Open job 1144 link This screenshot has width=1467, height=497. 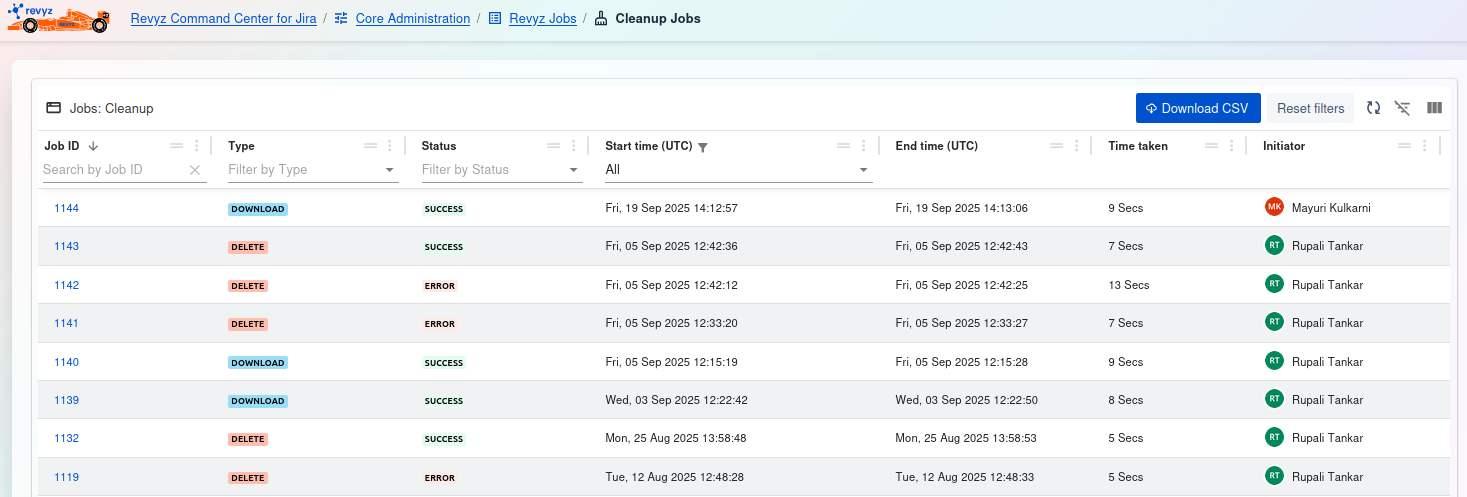point(66,208)
